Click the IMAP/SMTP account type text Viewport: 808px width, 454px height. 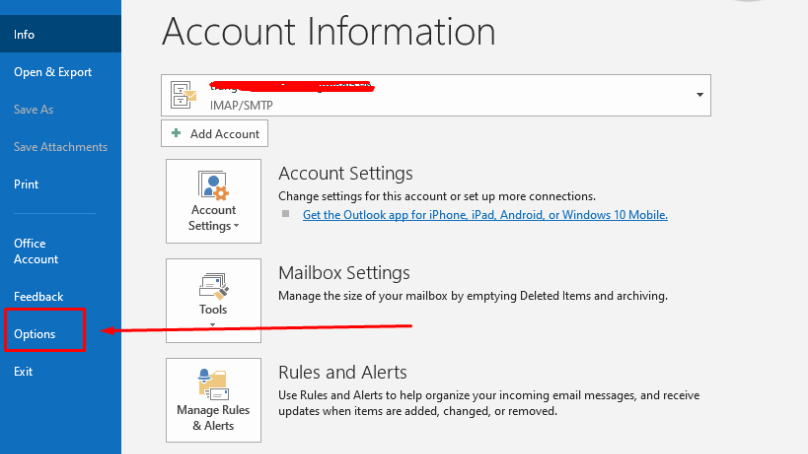pyautogui.click(x=241, y=105)
